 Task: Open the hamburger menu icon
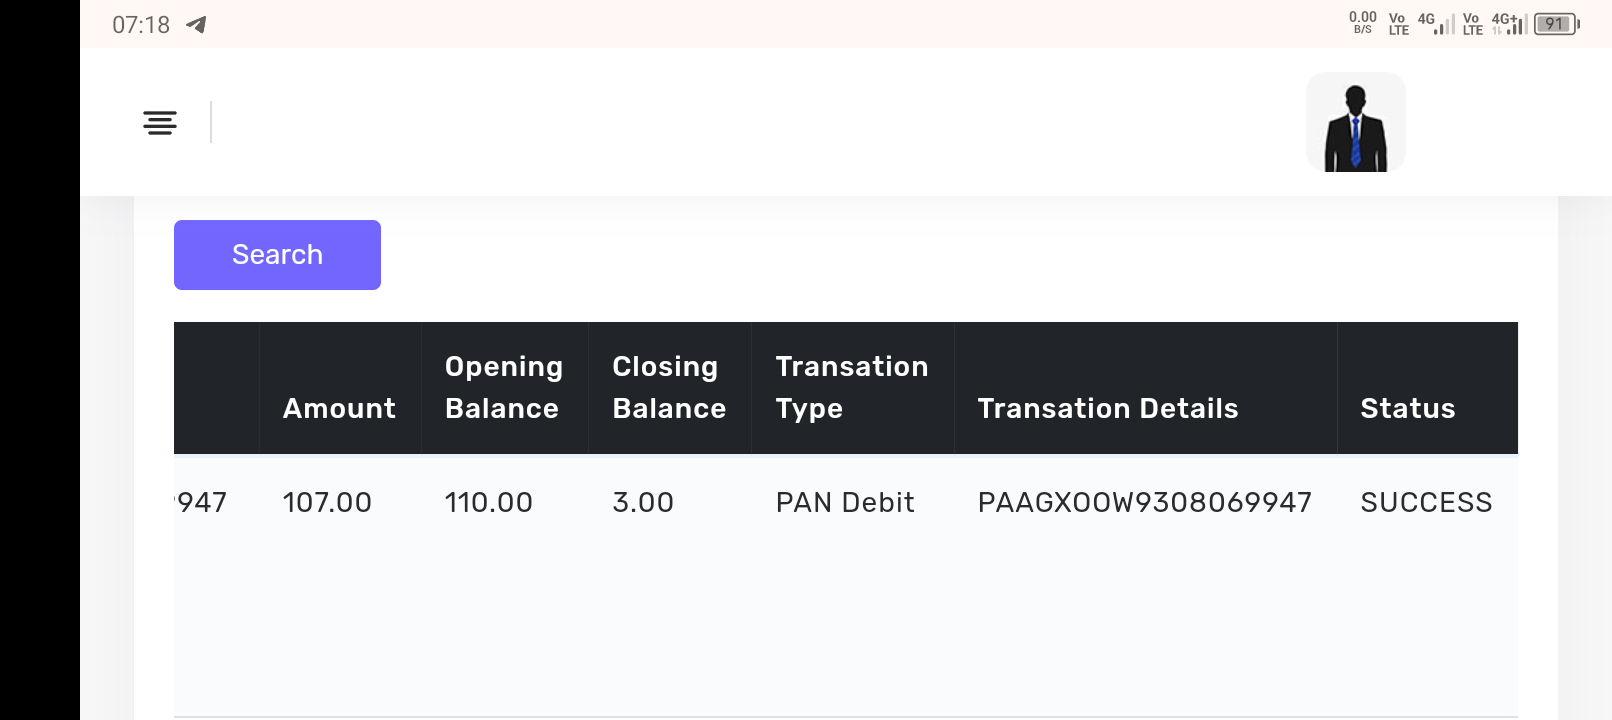[160, 123]
